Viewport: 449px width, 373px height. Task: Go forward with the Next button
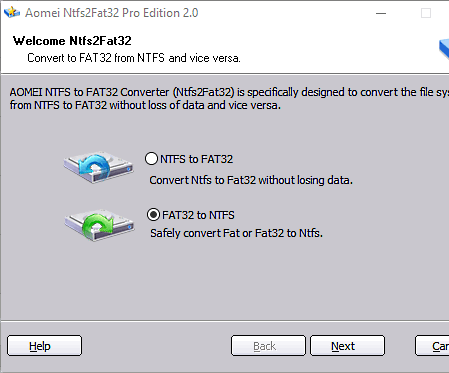347,346
